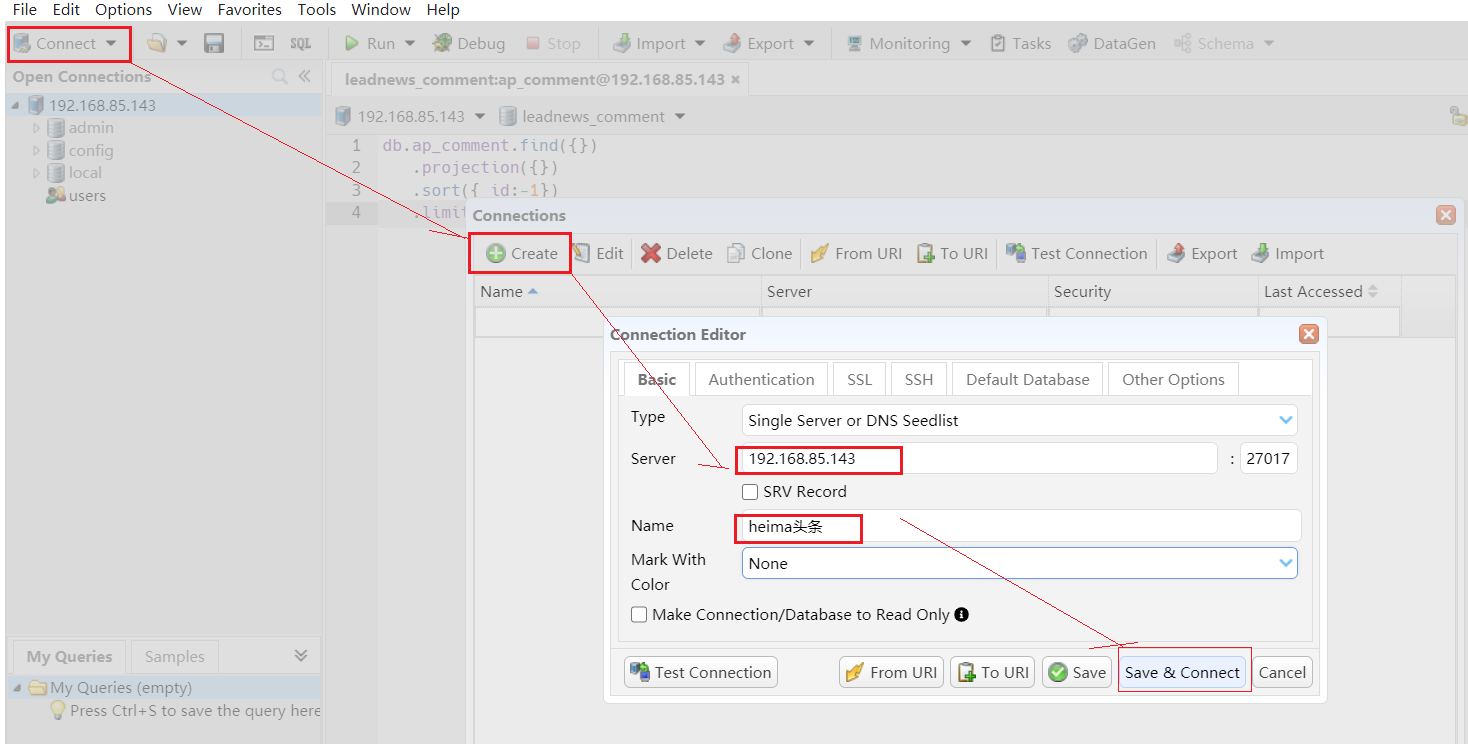Expand the admin database node

coord(37,128)
